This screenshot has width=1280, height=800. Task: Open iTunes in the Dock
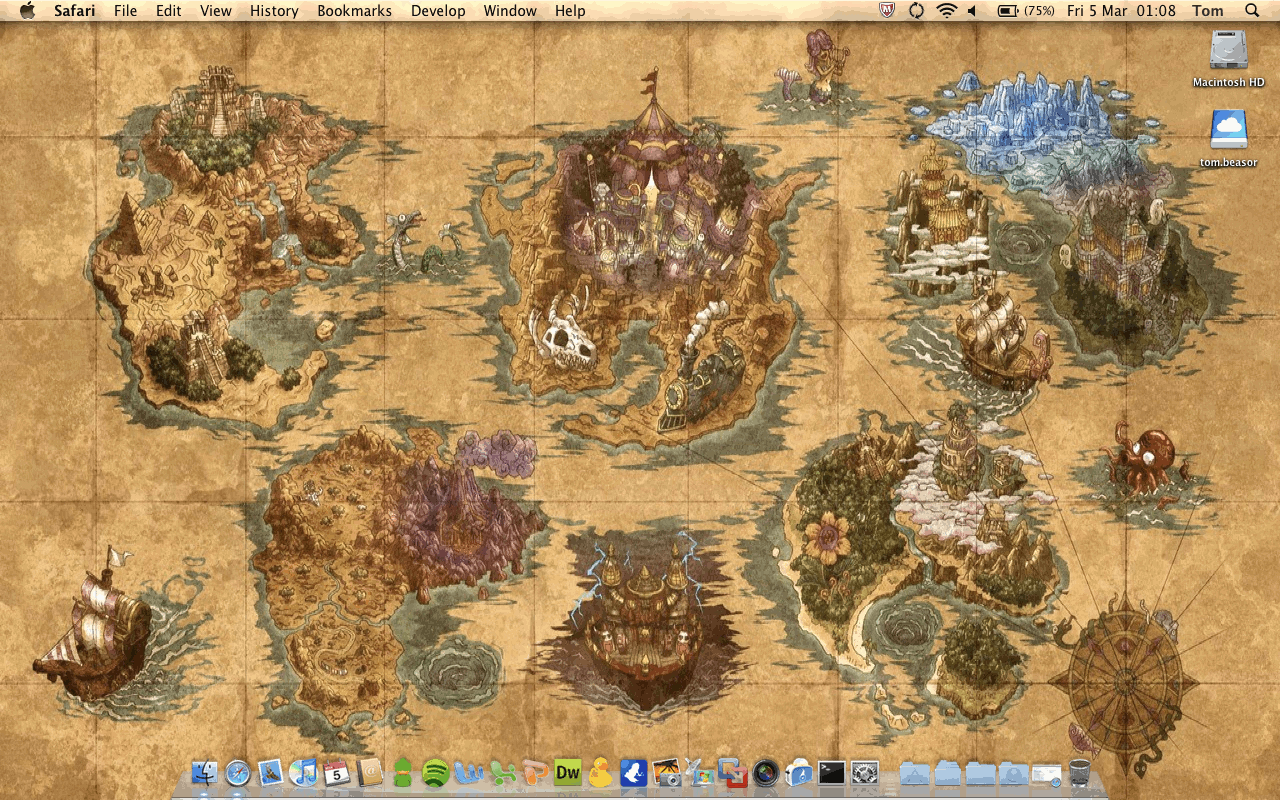click(x=303, y=772)
